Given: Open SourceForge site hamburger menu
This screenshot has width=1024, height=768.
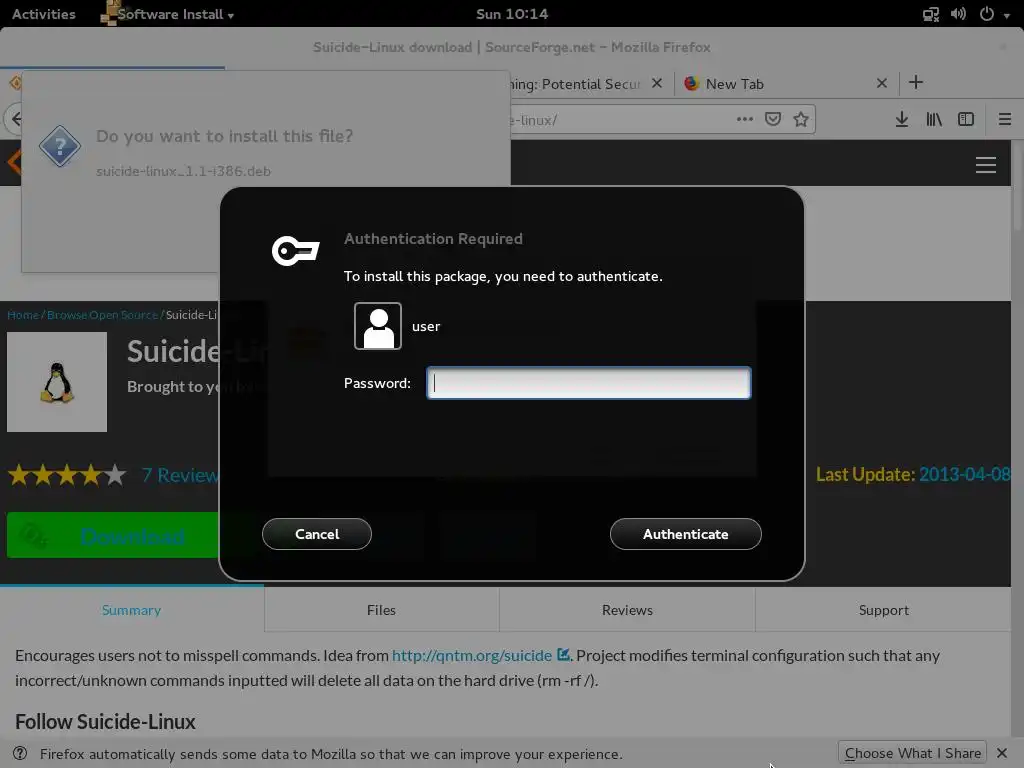Looking at the screenshot, I should tap(985, 165).
